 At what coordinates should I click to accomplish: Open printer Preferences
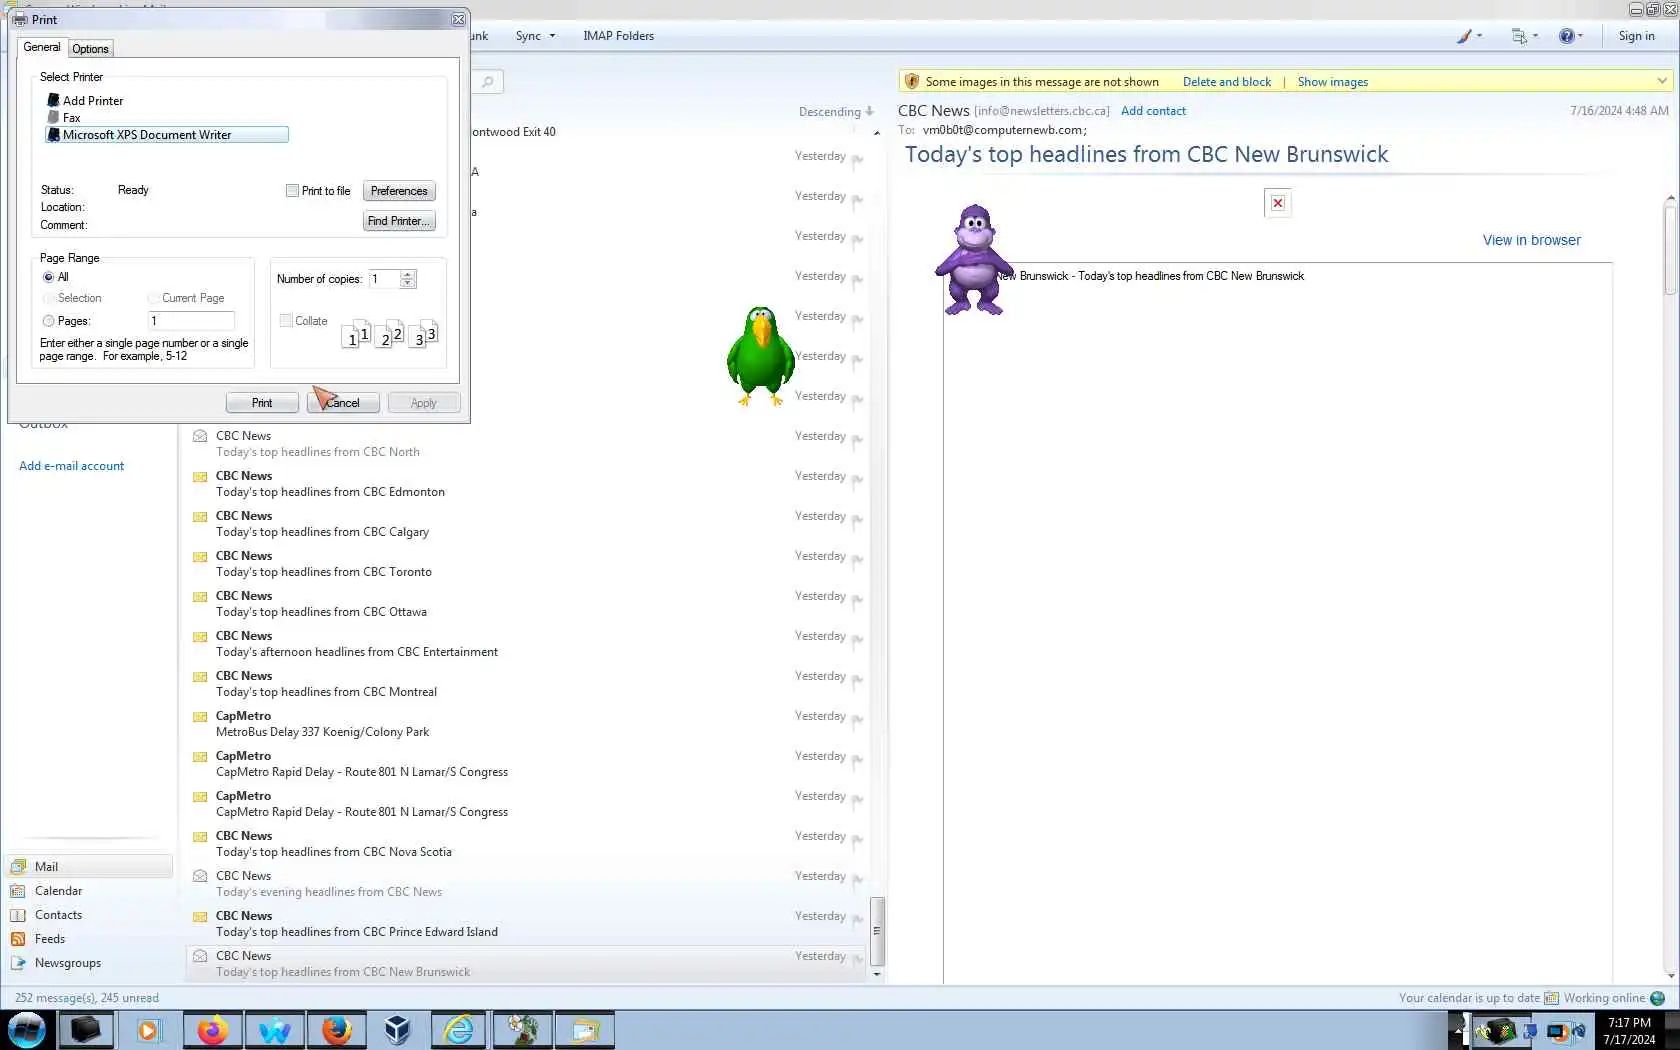[x=399, y=191]
